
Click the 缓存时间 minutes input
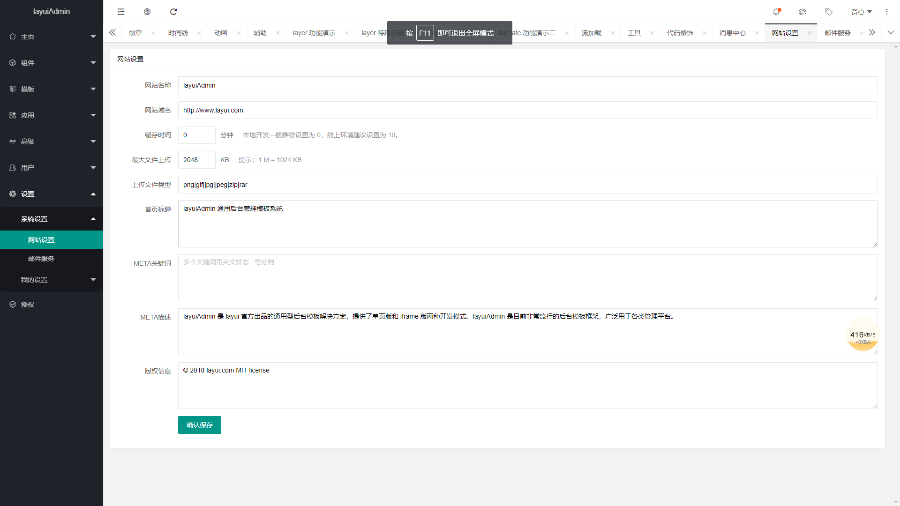197,135
